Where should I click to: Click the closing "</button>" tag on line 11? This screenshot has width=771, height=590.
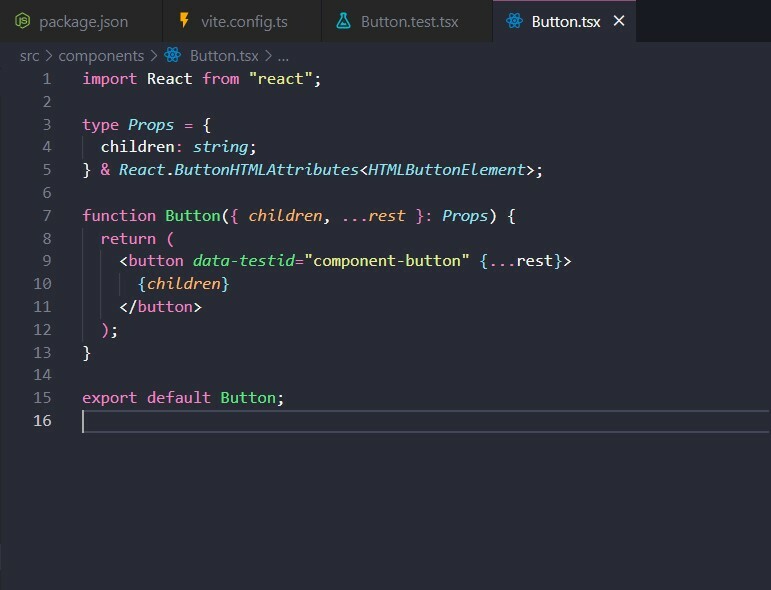[160, 307]
